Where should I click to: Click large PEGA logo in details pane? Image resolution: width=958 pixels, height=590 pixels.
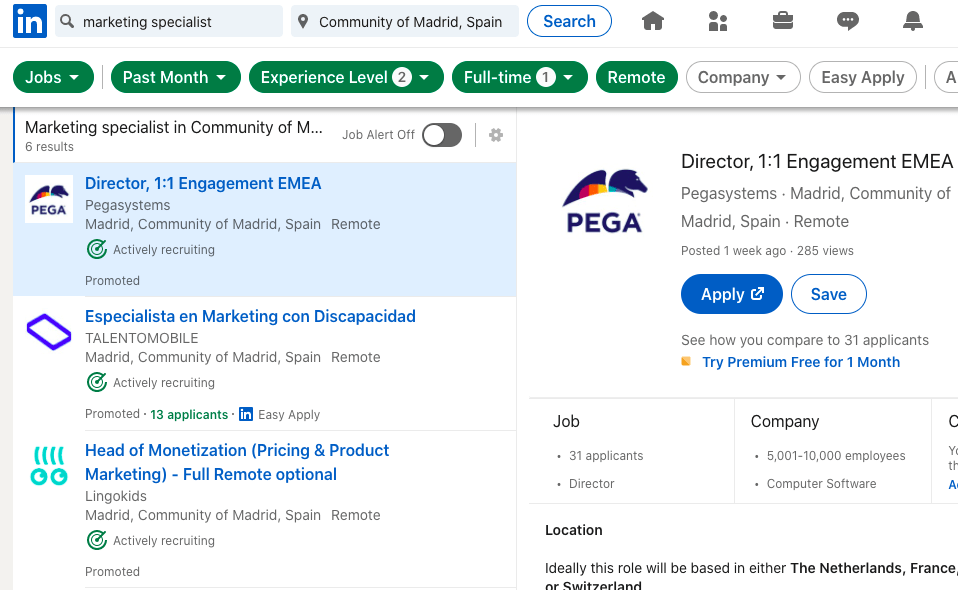[x=604, y=201]
